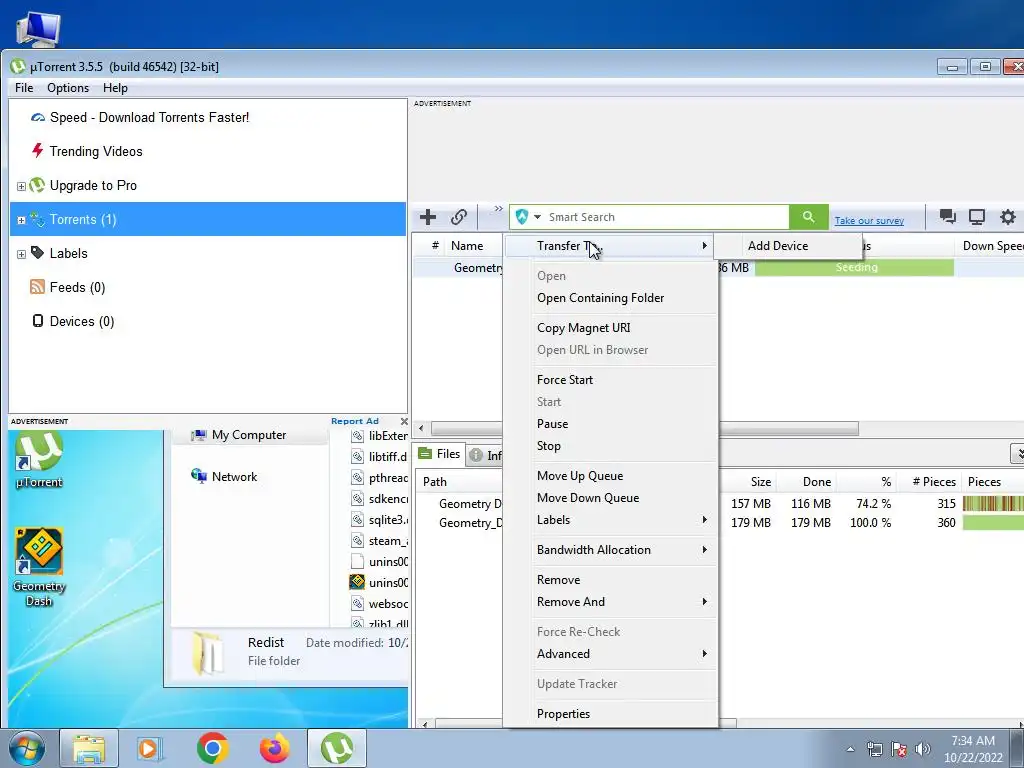Viewport: 1024px width, 768px height.
Task: Open the Options menu
Action: (68, 88)
